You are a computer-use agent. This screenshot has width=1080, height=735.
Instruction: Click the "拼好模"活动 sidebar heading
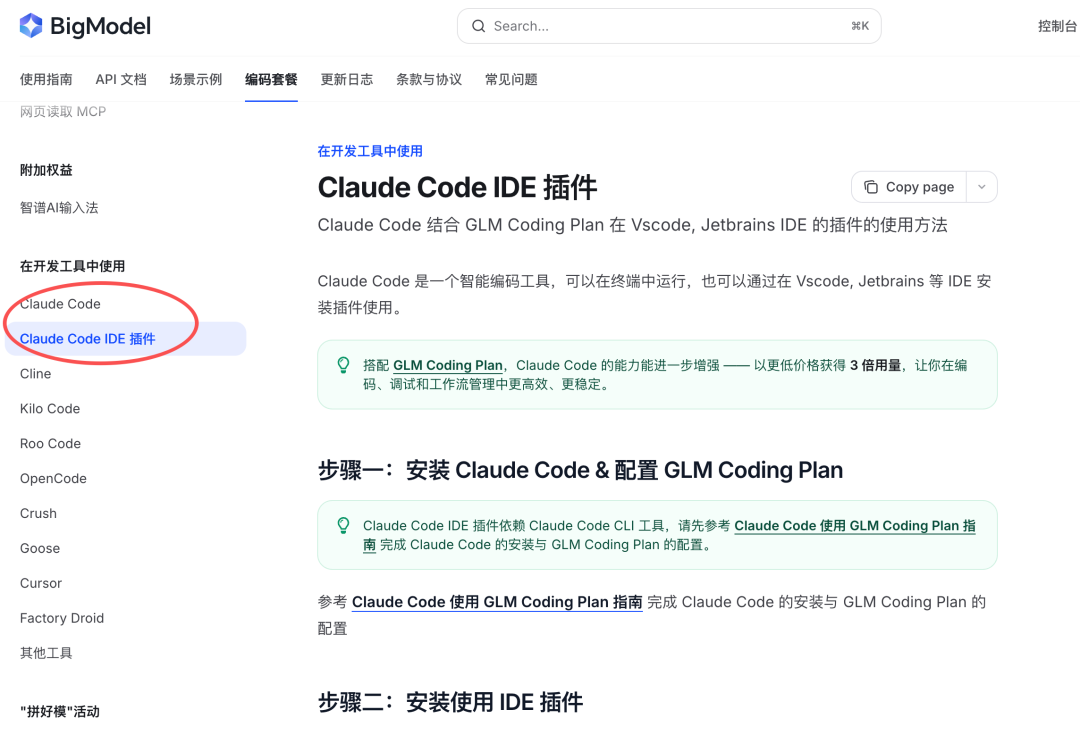click(60, 712)
